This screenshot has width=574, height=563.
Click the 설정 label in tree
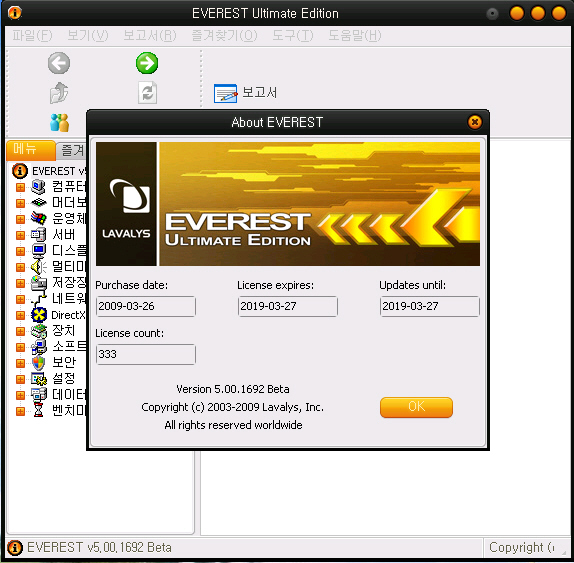pyautogui.click(x=64, y=379)
